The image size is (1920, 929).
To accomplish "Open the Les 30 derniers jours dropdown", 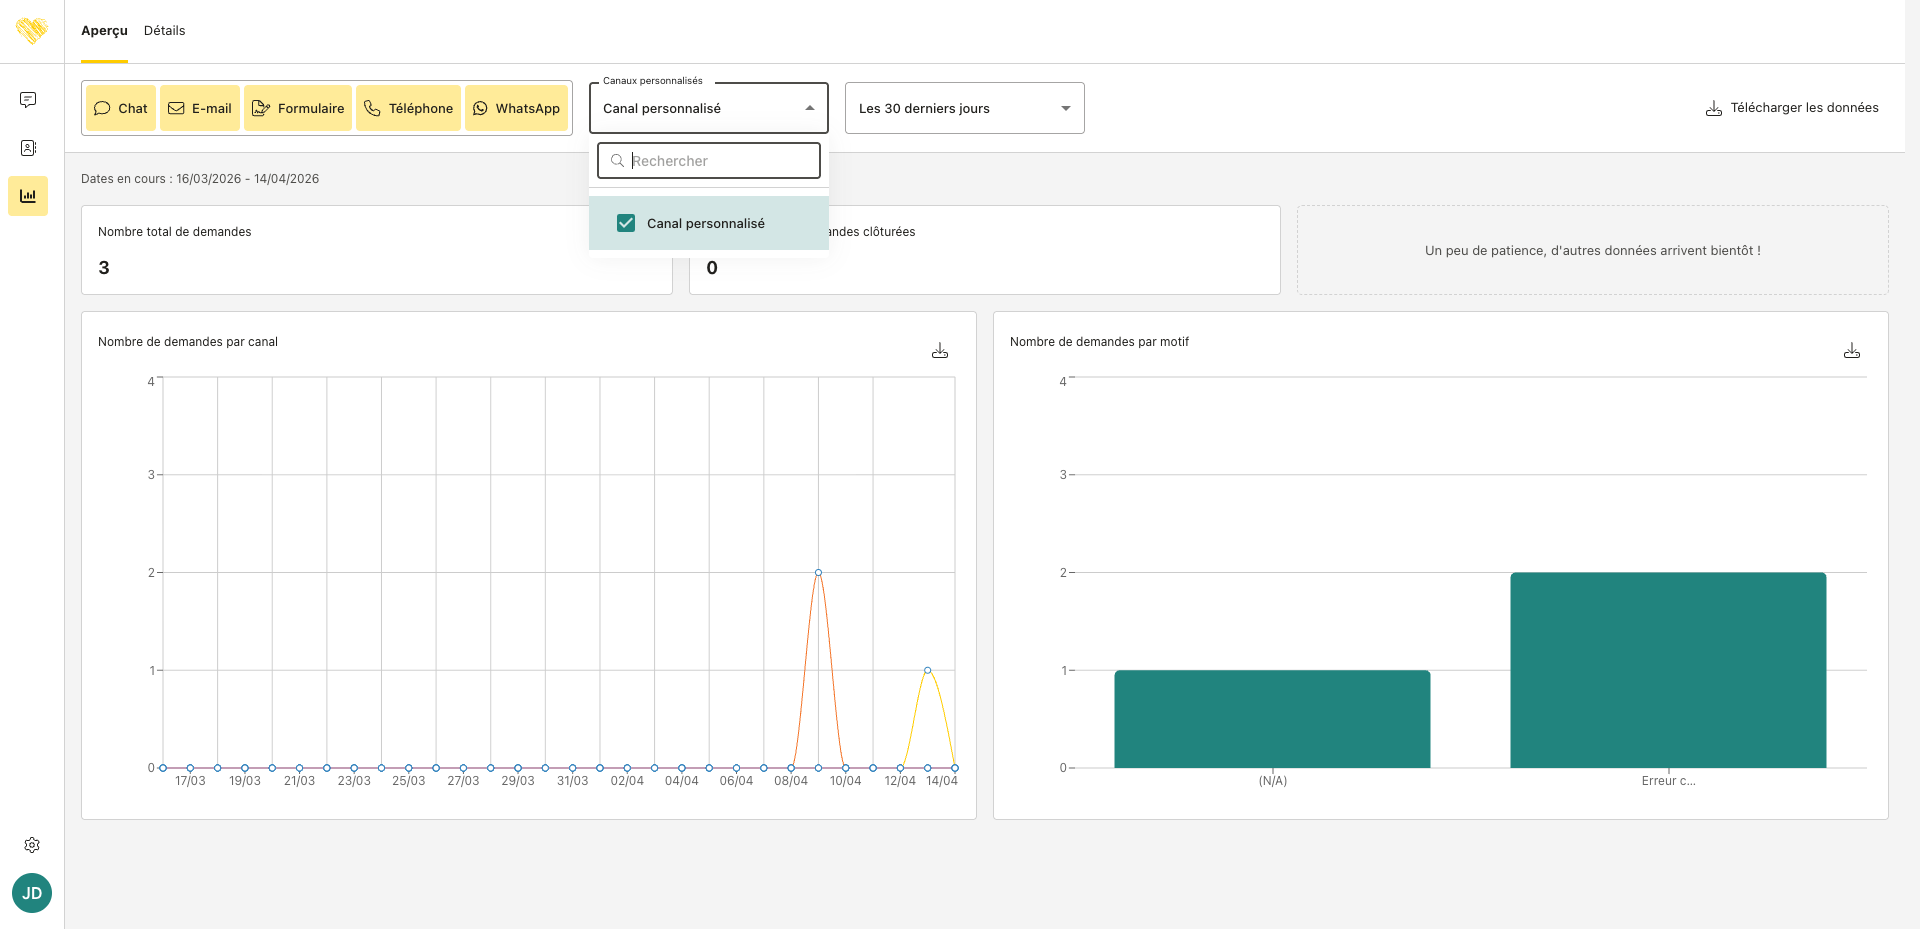I will coord(965,108).
